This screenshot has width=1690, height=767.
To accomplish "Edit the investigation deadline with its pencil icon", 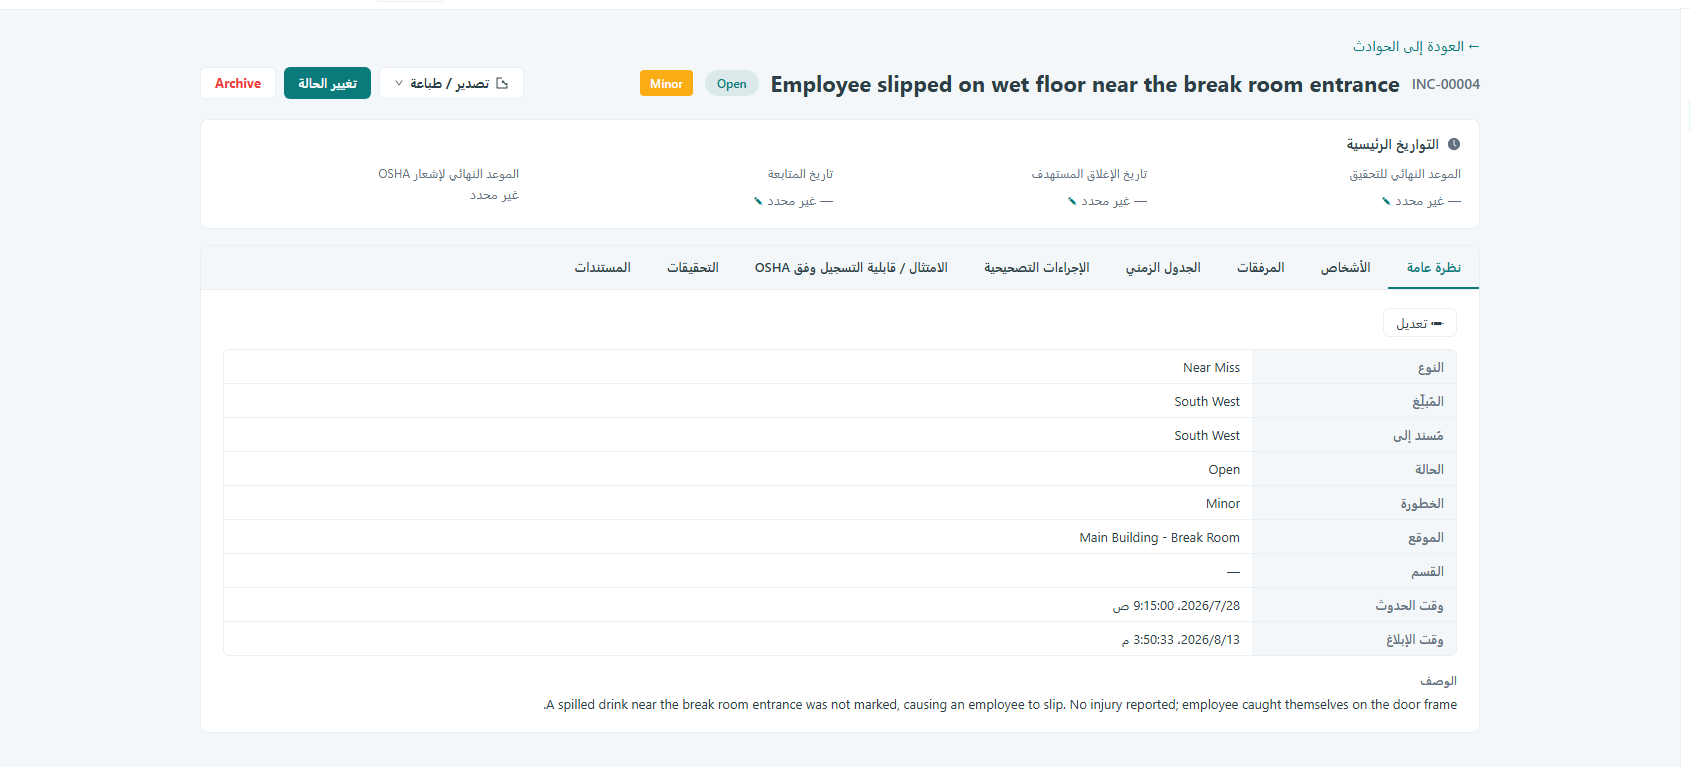I will 1386,201.
